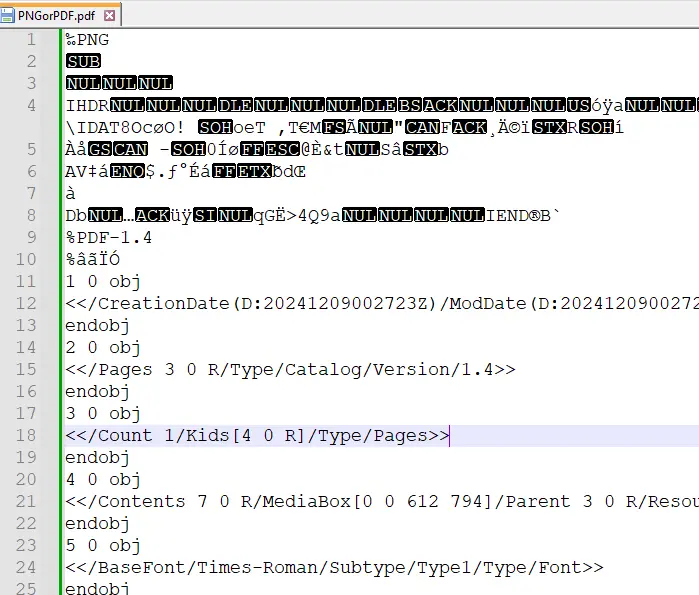Screen dimensions: 699x595
Task: Click the IHDR chunk text on line 4
Action: point(87,106)
